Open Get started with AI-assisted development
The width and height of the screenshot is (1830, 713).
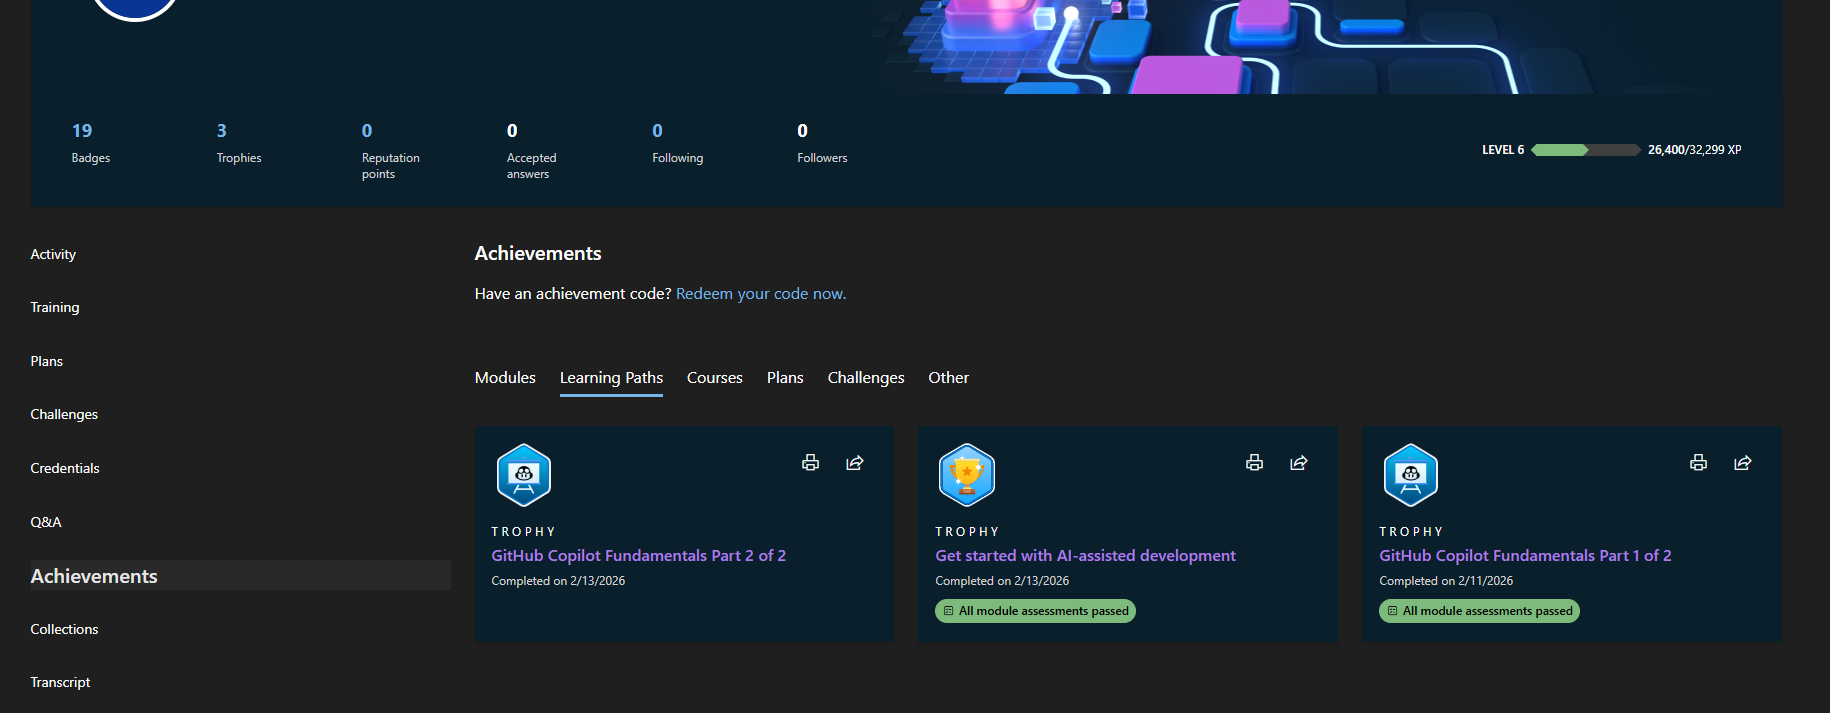point(1085,556)
